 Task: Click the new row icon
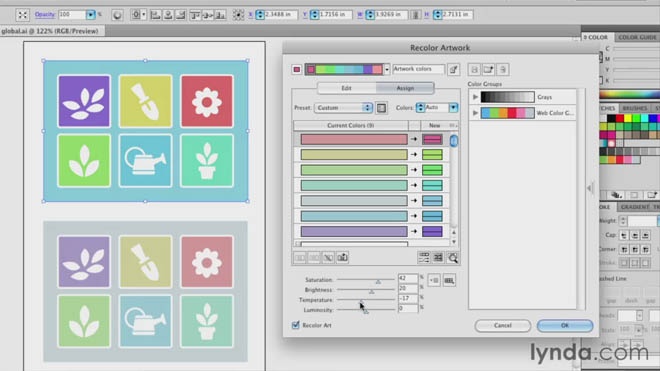343,257
